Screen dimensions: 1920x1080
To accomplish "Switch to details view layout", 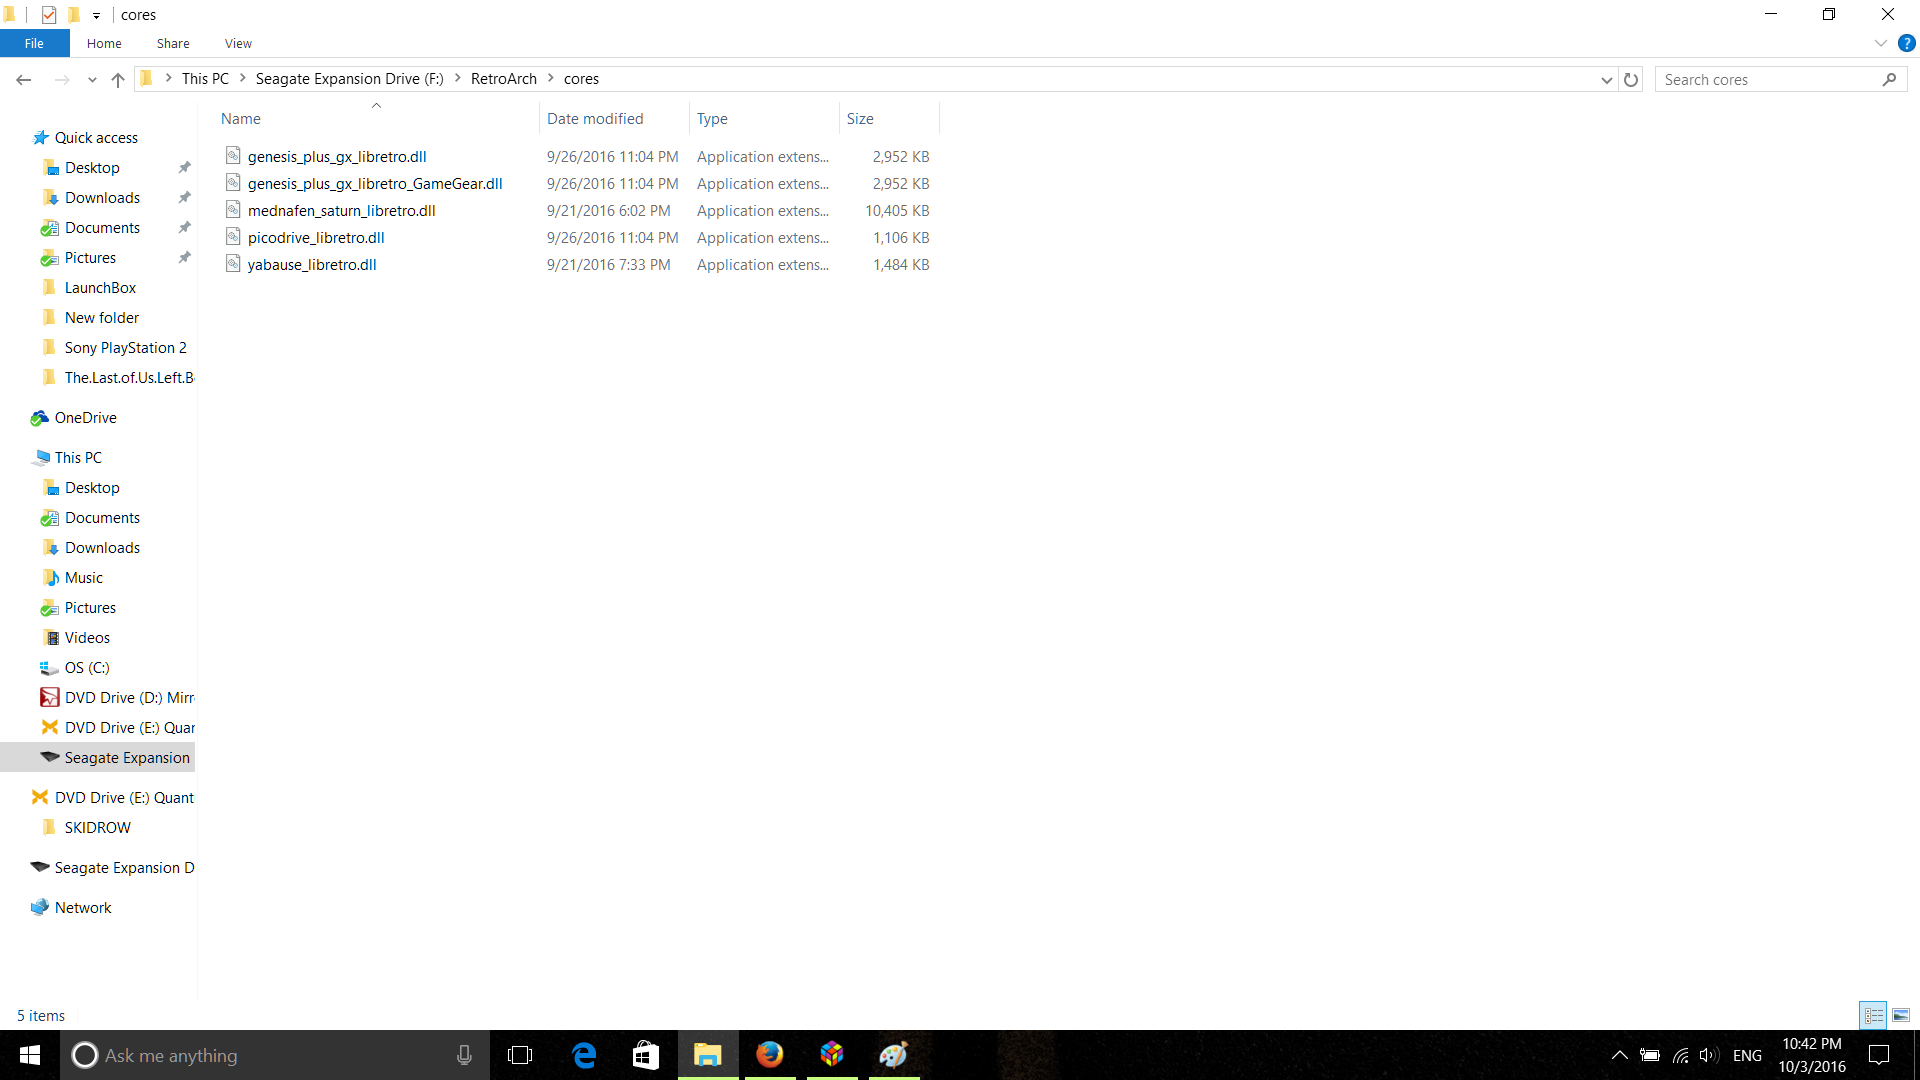I will click(x=1873, y=1015).
